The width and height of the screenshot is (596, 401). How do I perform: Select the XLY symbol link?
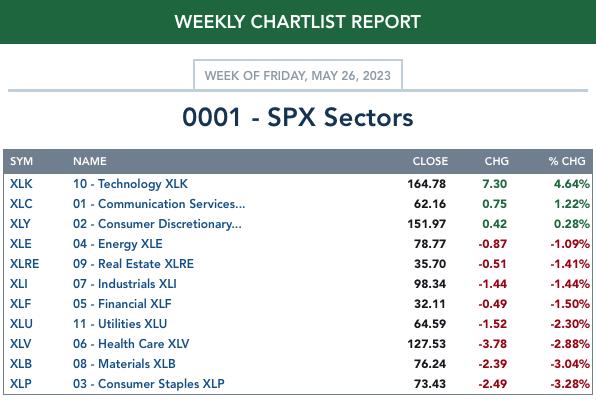(20, 224)
